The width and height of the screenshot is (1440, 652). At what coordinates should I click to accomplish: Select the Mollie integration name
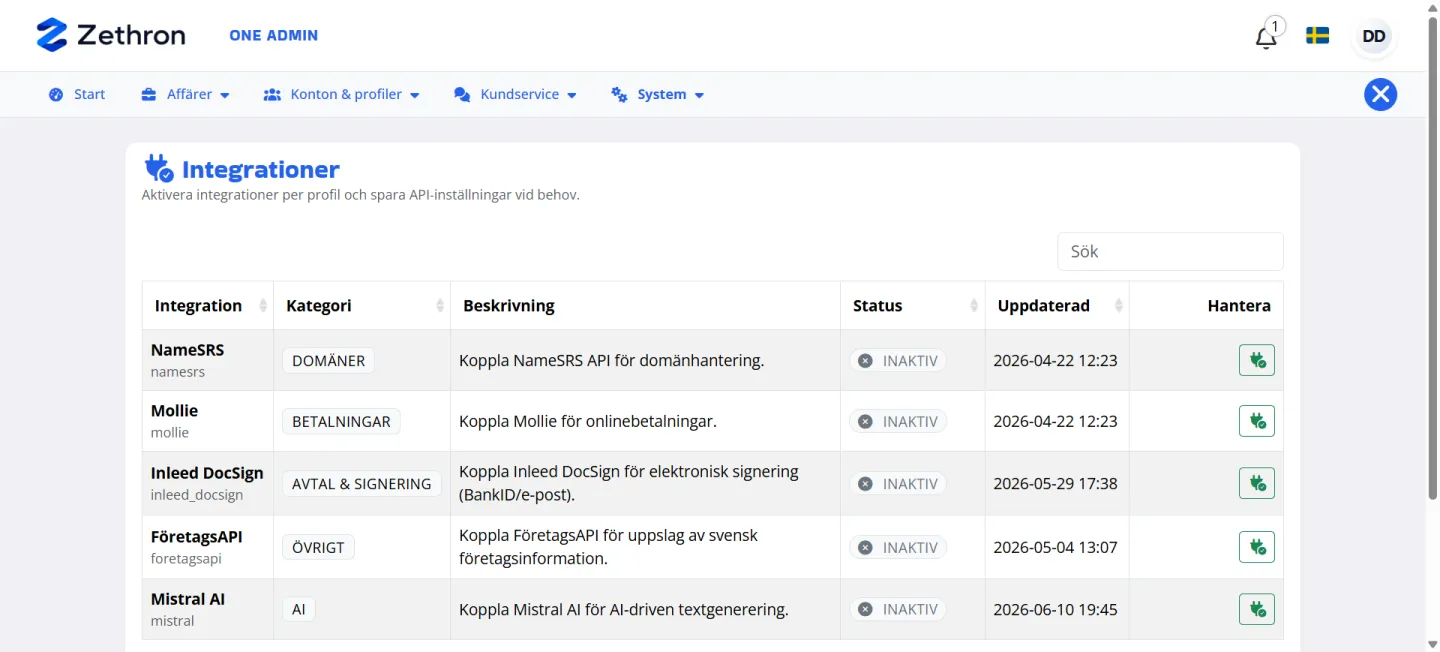[x=174, y=411]
